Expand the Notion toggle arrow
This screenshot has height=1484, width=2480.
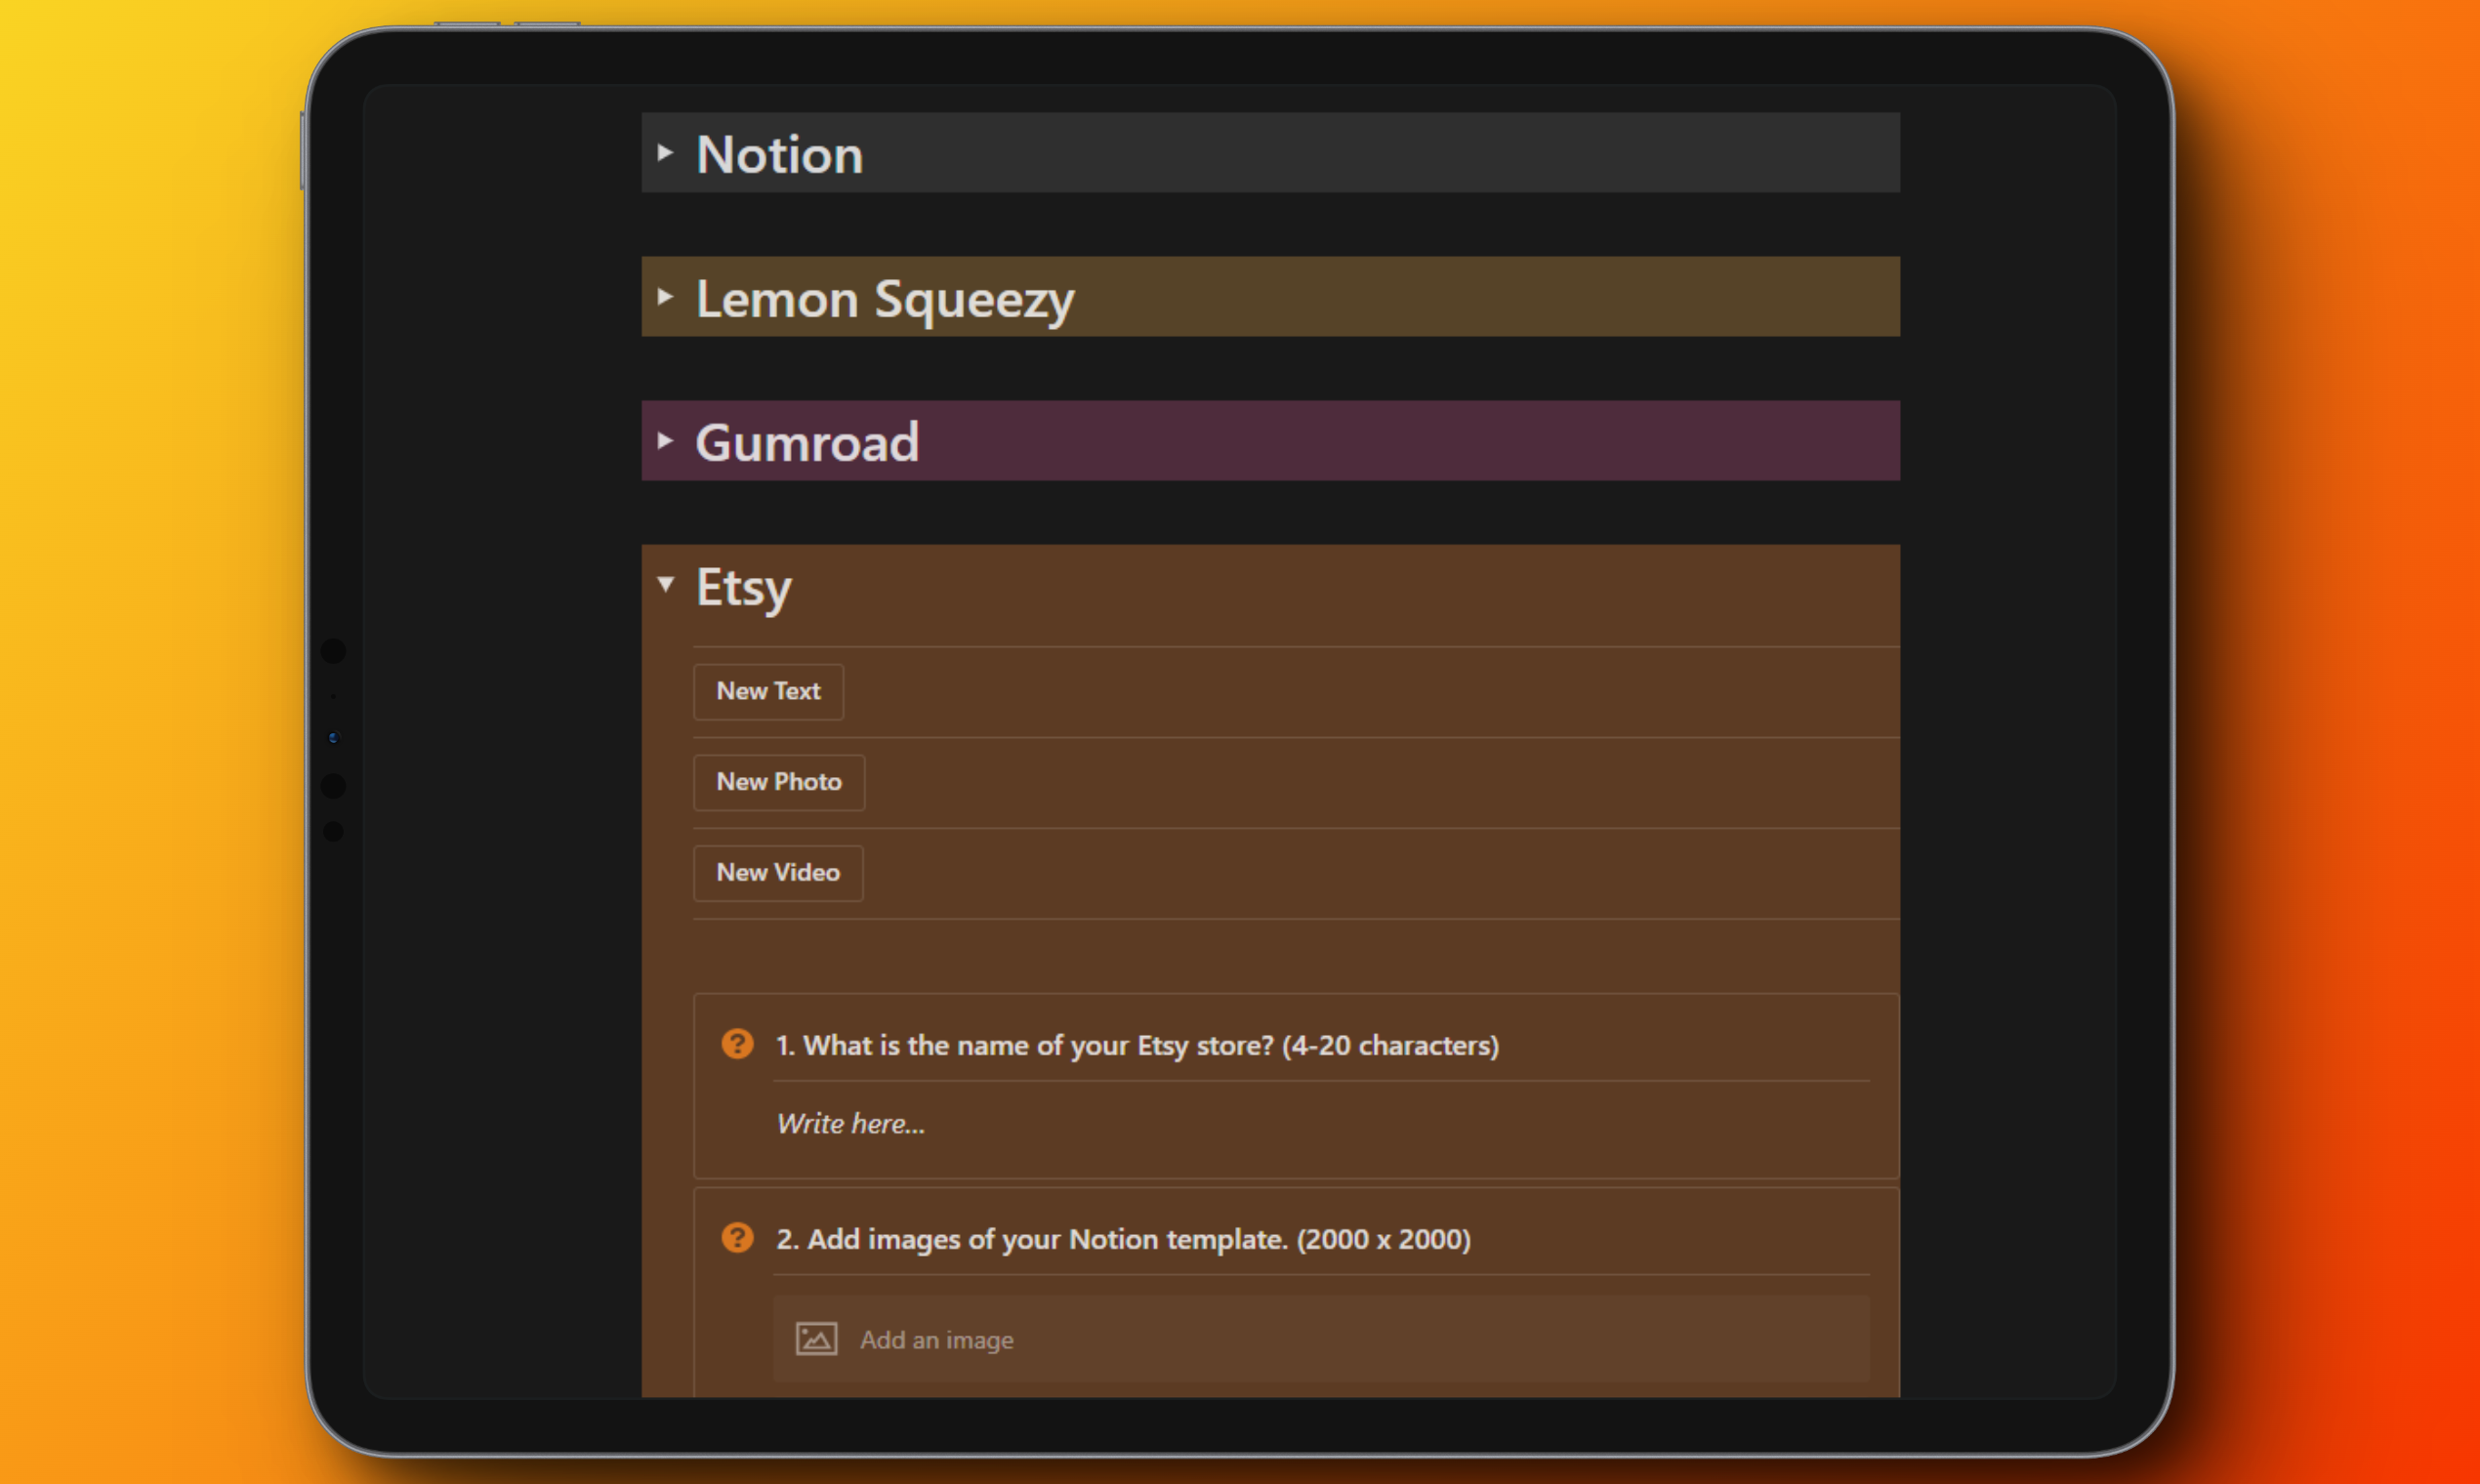click(x=665, y=153)
